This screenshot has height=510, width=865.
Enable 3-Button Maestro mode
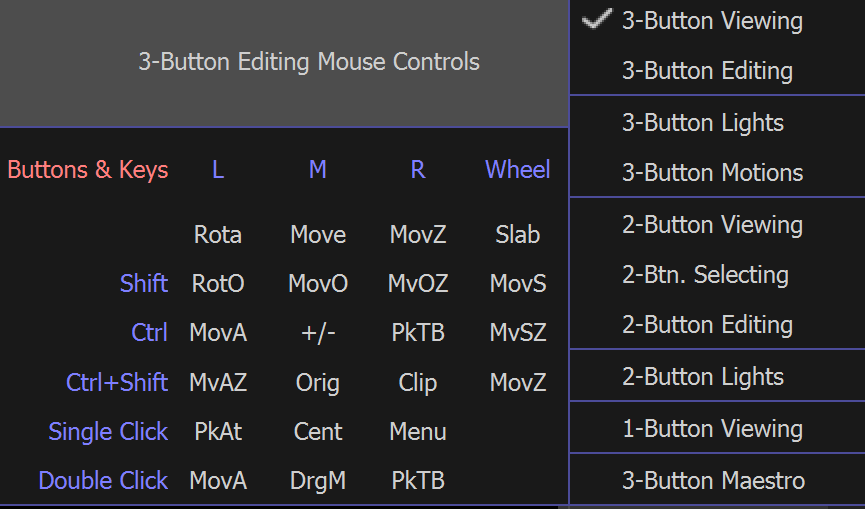(x=713, y=481)
